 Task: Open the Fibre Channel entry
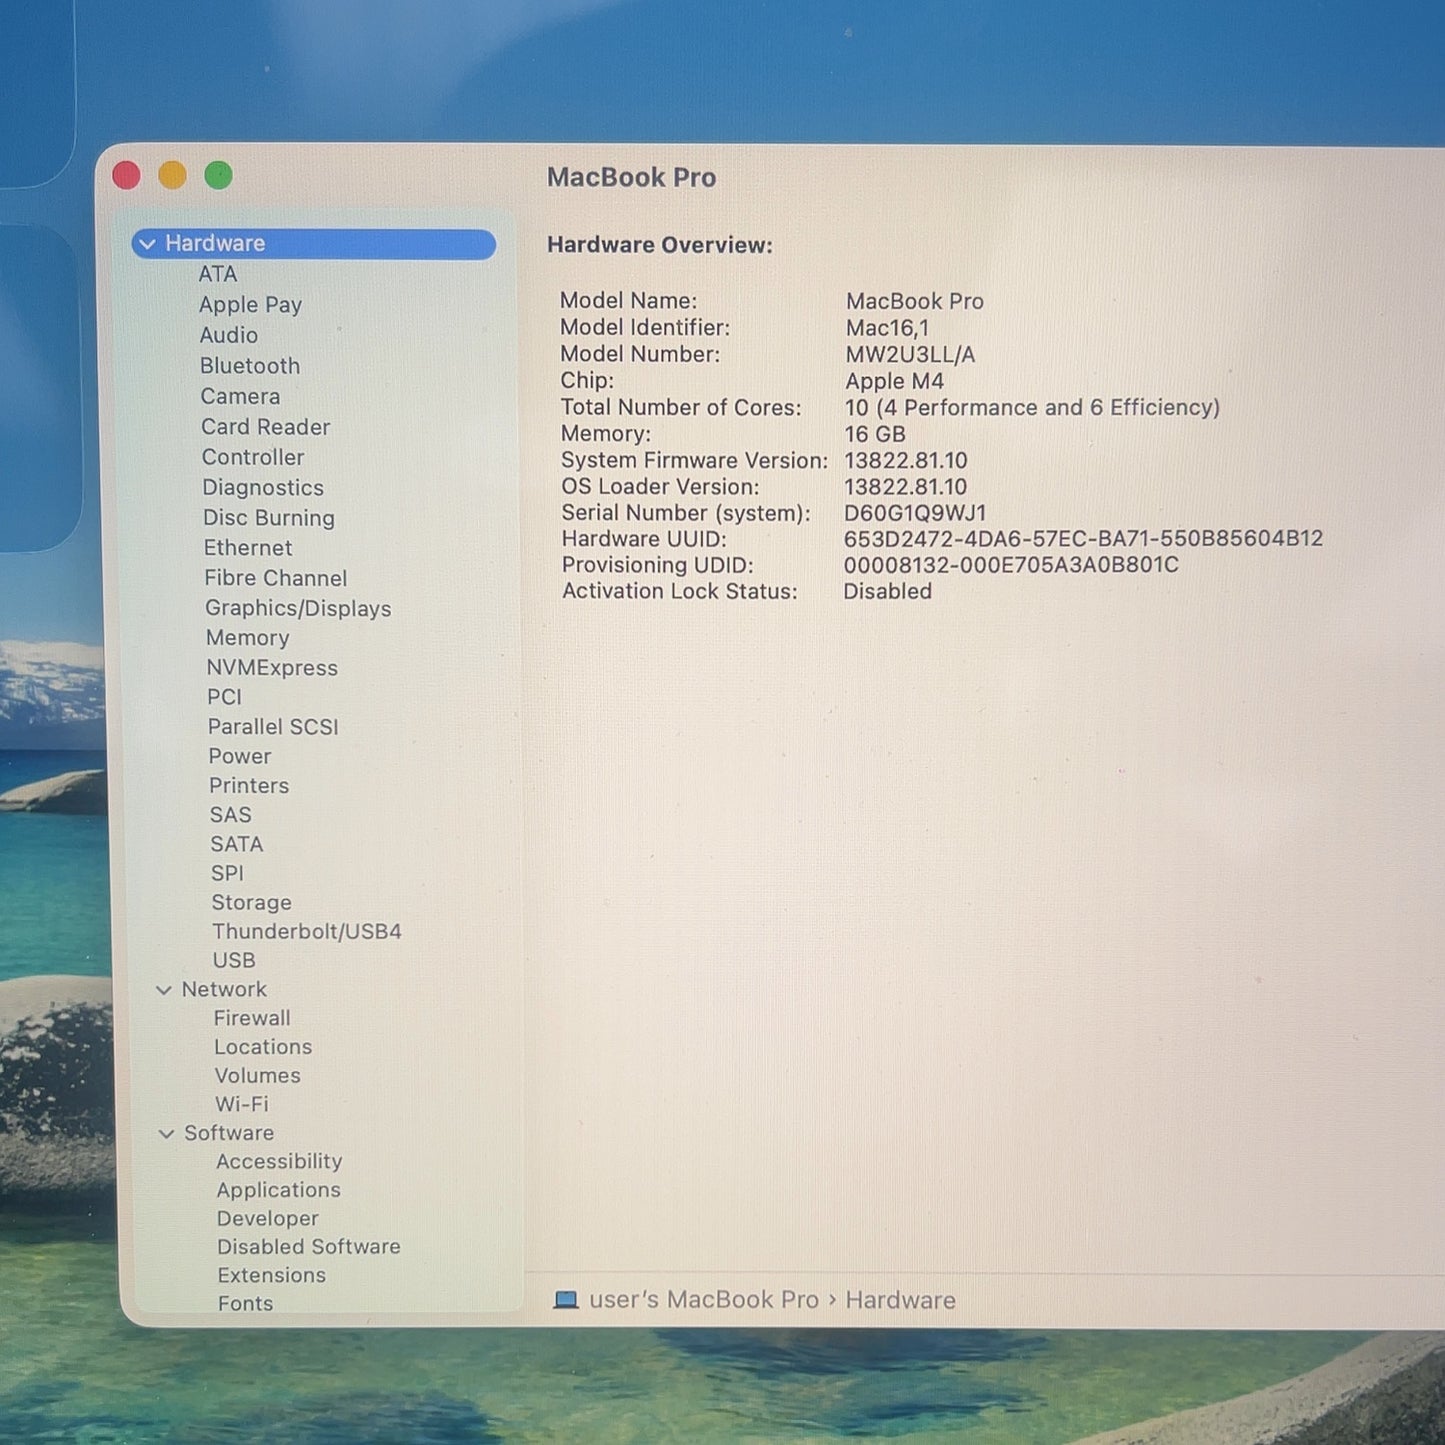coord(276,578)
